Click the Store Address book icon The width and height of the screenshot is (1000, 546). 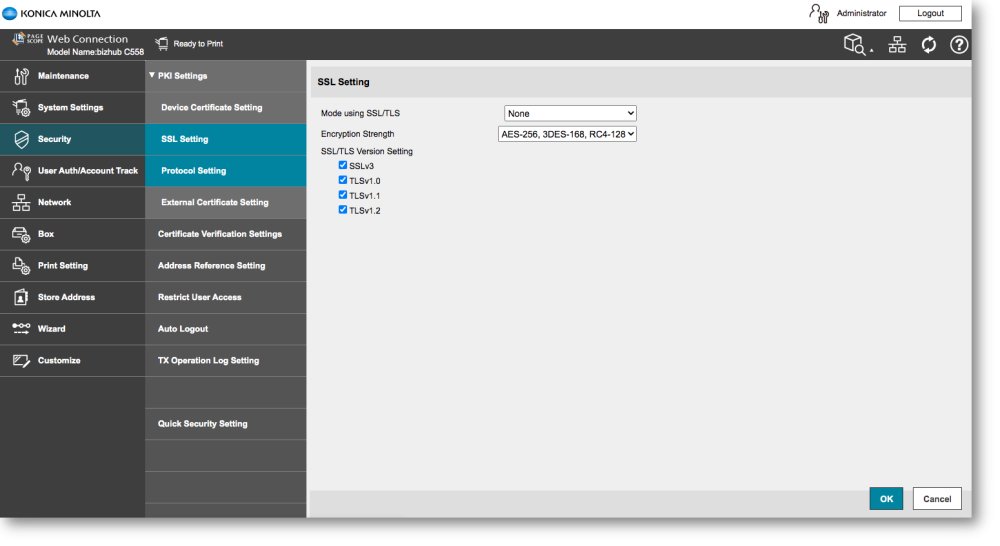coord(21,297)
